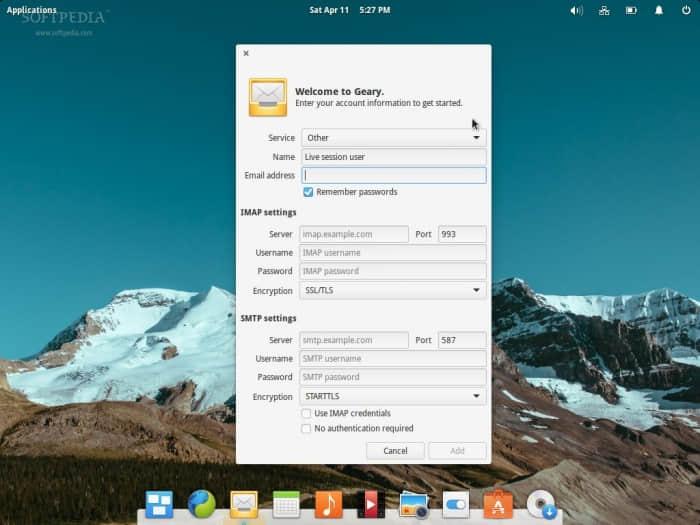Check No authentication required option
This screenshot has width=700, height=525.
pyautogui.click(x=307, y=429)
